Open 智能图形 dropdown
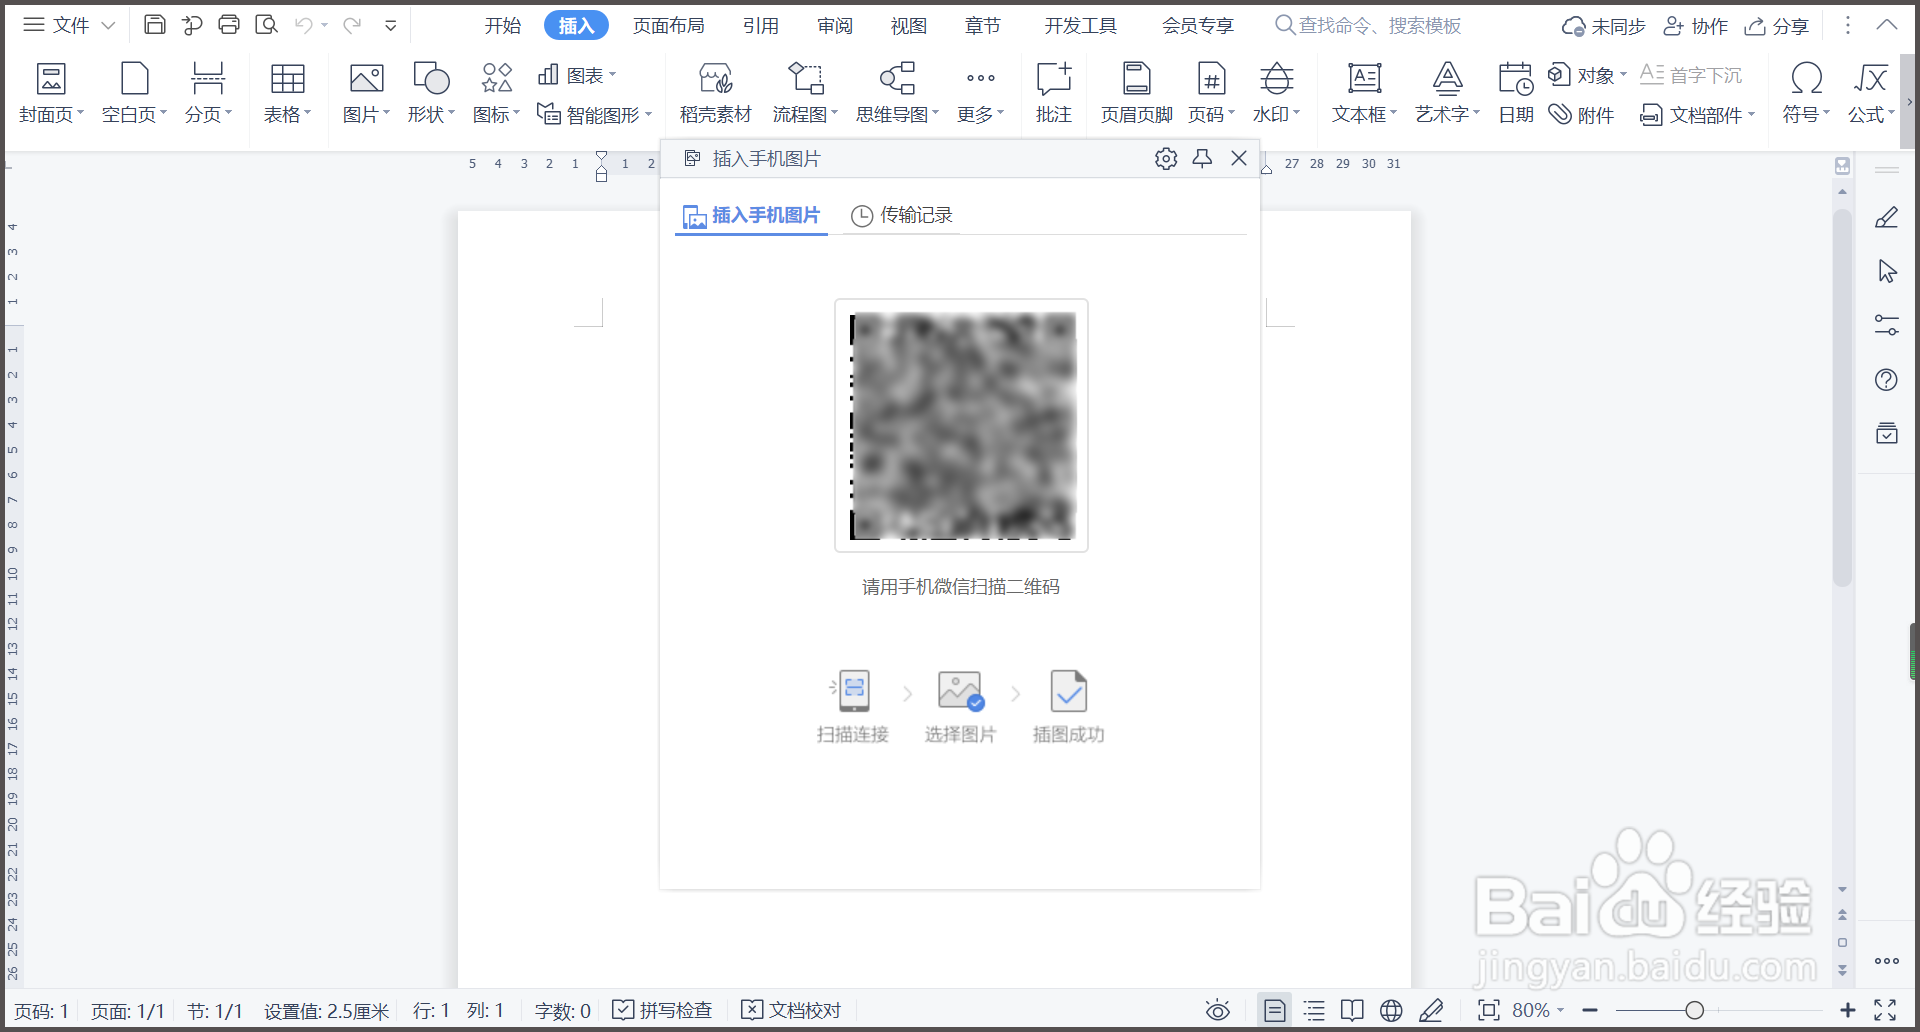Screen dimensions: 1920x1032 pyautogui.click(x=648, y=114)
